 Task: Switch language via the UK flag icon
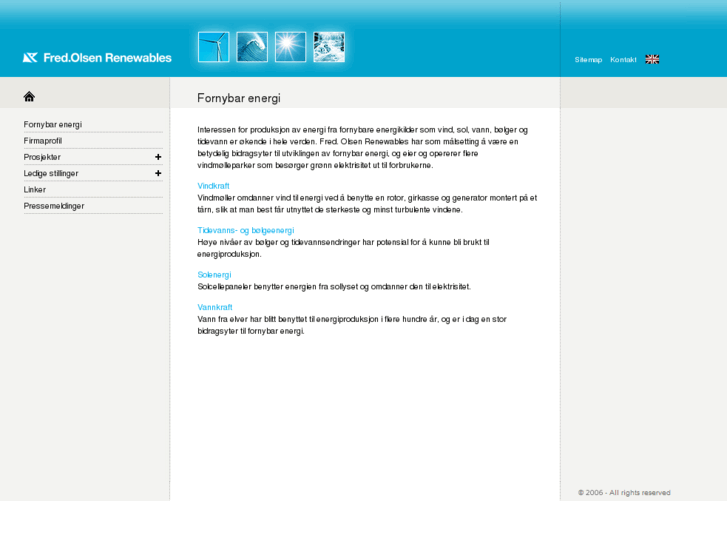pos(652,59)
